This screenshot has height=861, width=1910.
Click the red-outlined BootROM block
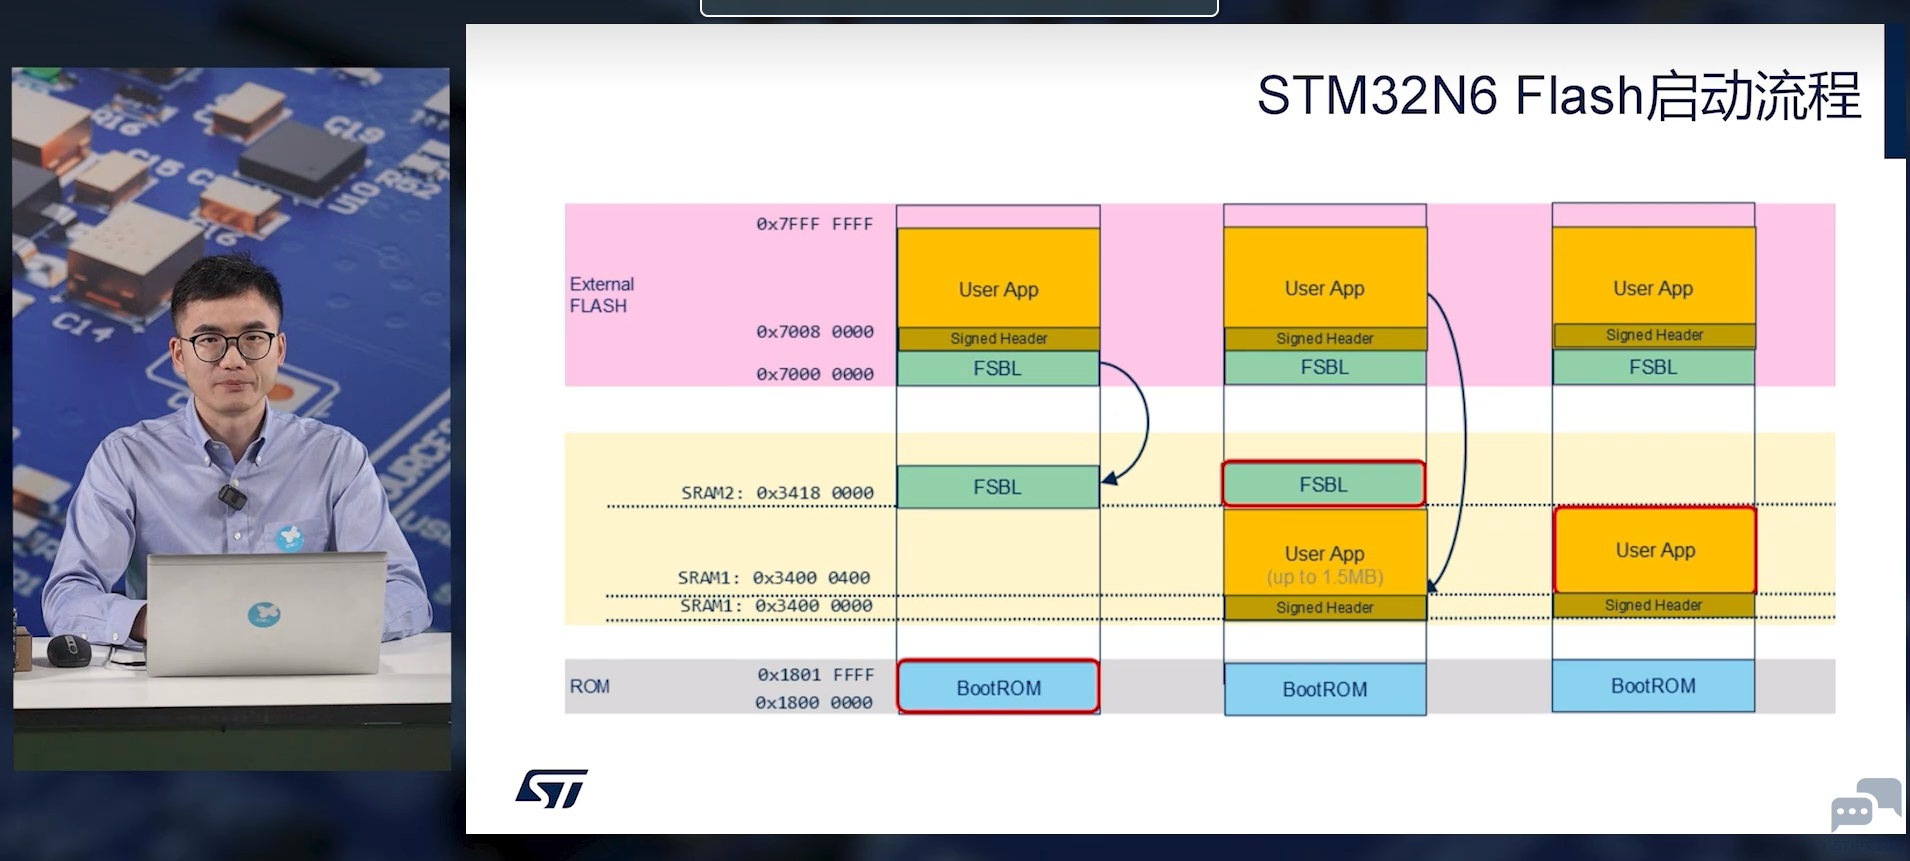pyautogui.click(x=998, y=687)
